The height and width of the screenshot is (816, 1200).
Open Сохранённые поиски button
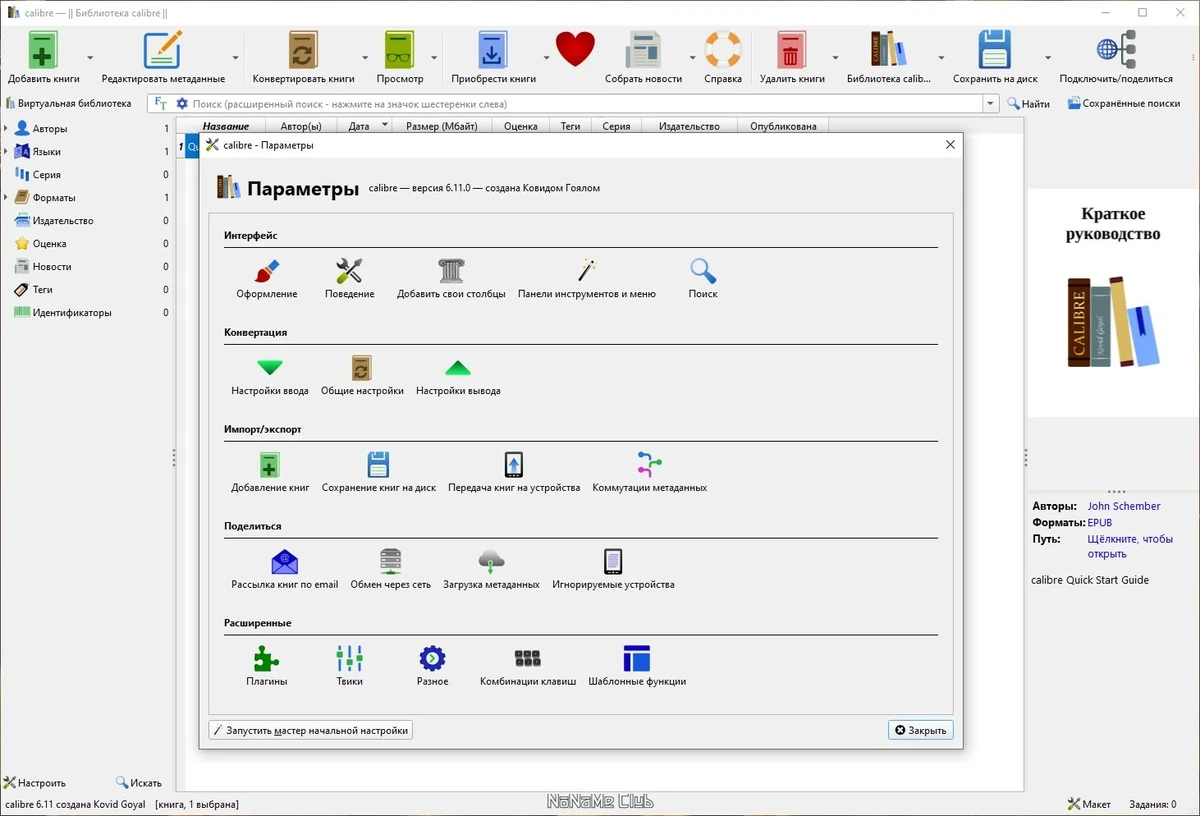[x=1124, y=104]
